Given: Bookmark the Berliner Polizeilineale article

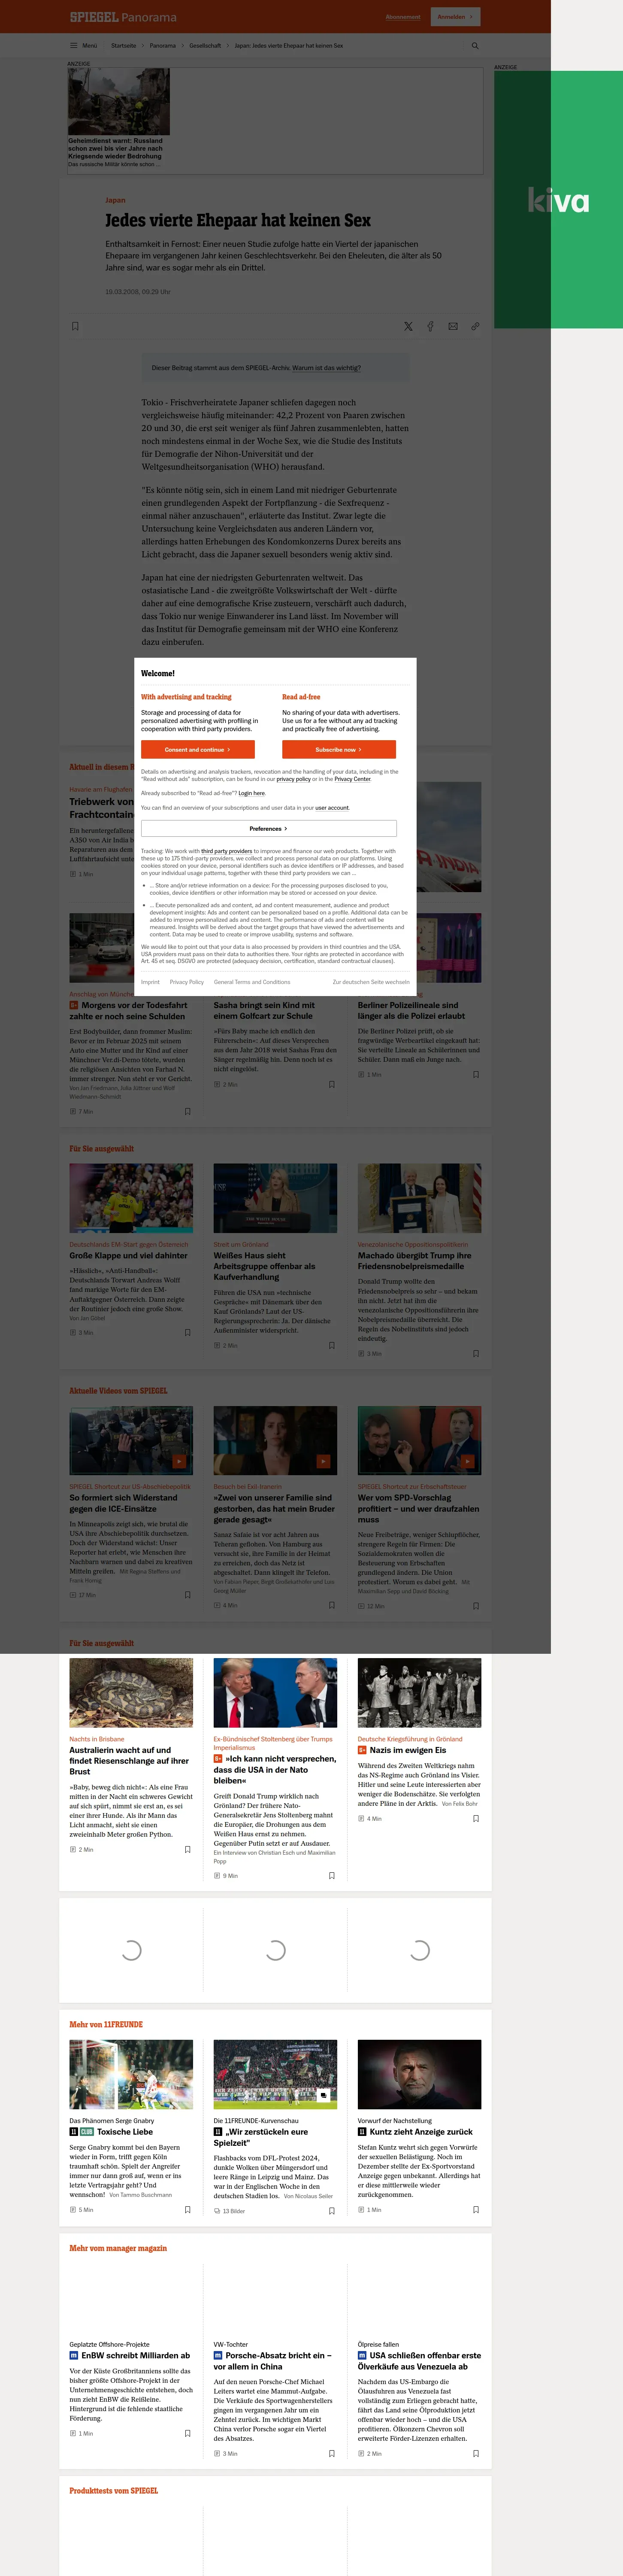Looking at the screenshot, I should pyautogui.click(x=476, y=1075).
